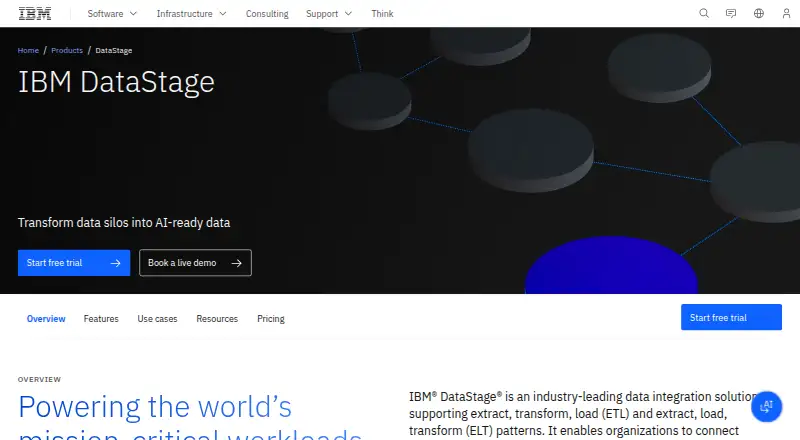Go to Home breadcrumb link

28,51
